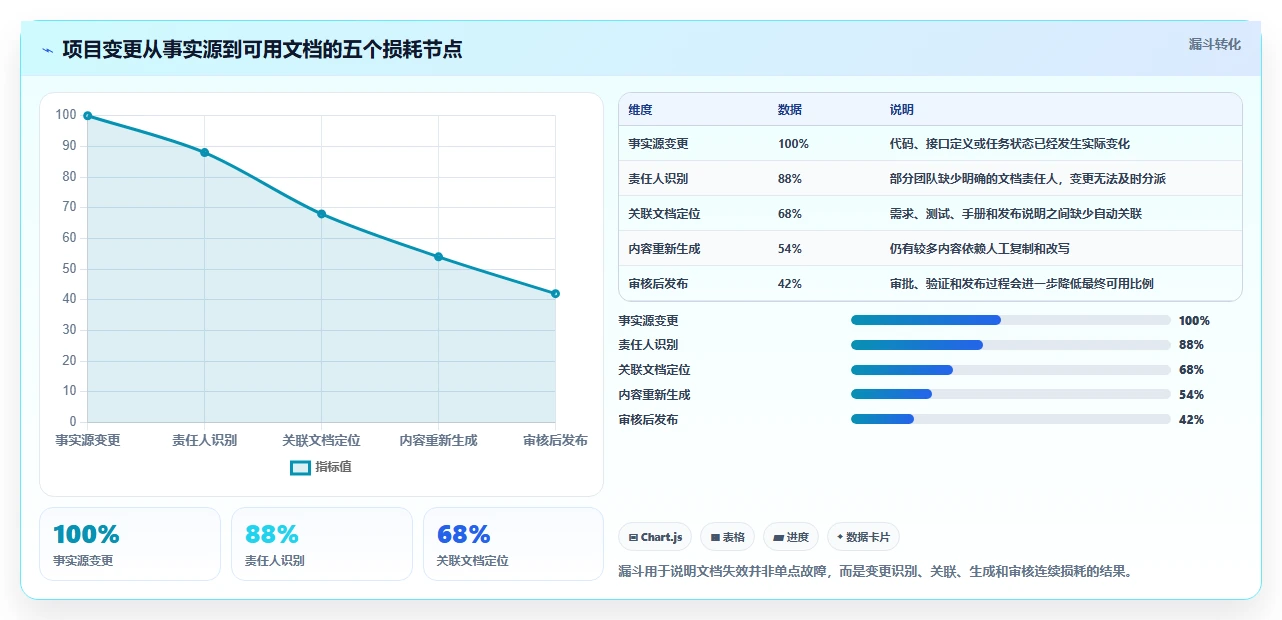
Task: Open the 88% 责任人识别 stat card
Action: (x=322, y=544)
